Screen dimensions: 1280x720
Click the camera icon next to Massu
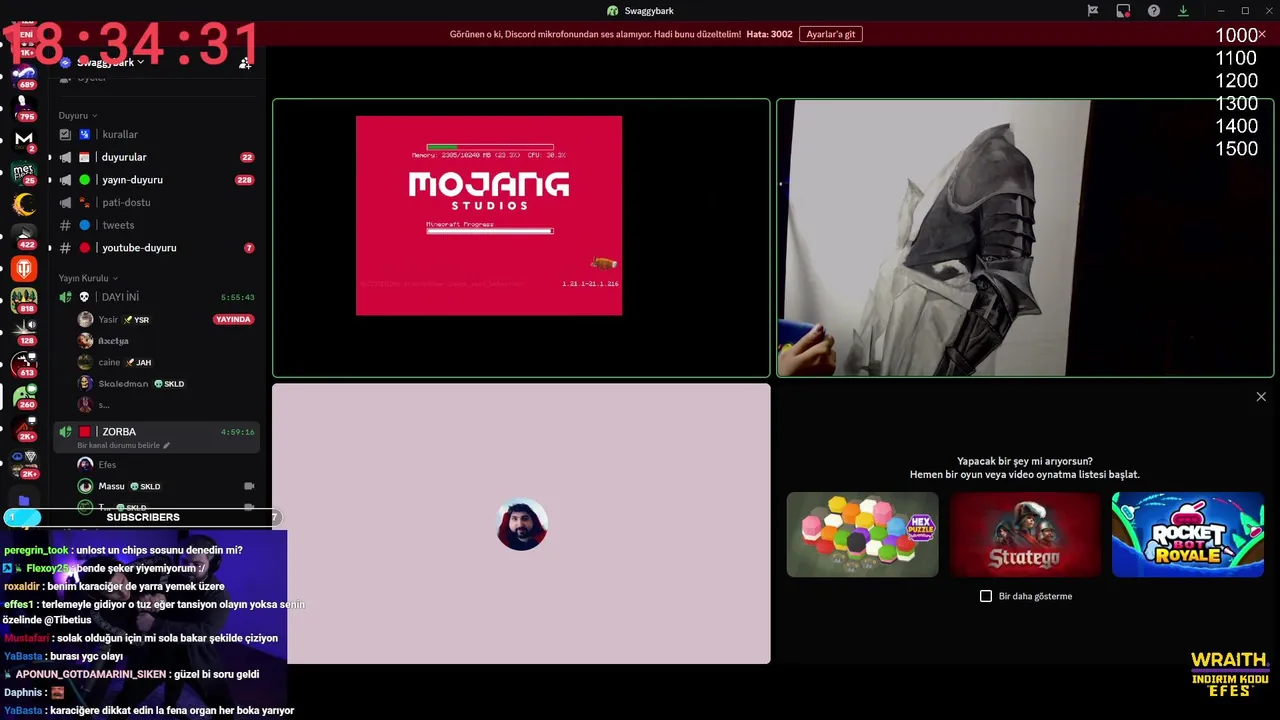[x=249, y=486]
